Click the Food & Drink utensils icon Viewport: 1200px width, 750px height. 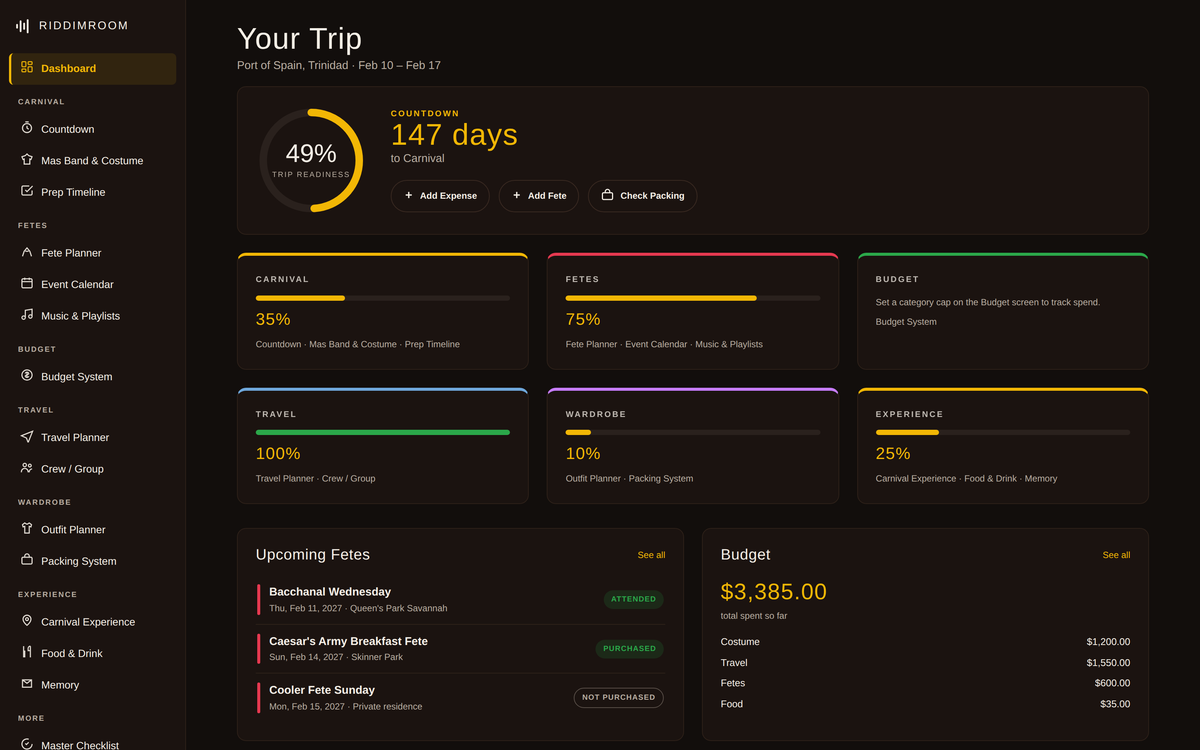(27, 653)
